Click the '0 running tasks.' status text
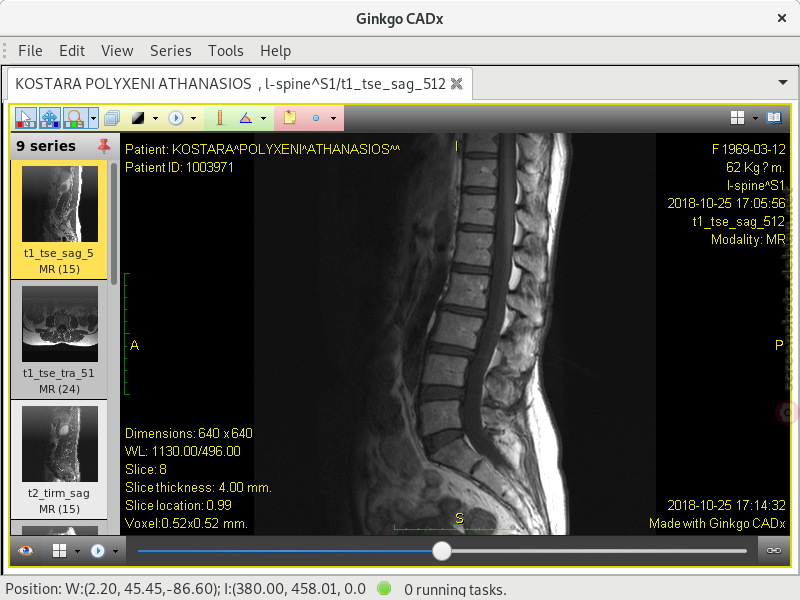800x600 pixels. click(x=455, y=590)
